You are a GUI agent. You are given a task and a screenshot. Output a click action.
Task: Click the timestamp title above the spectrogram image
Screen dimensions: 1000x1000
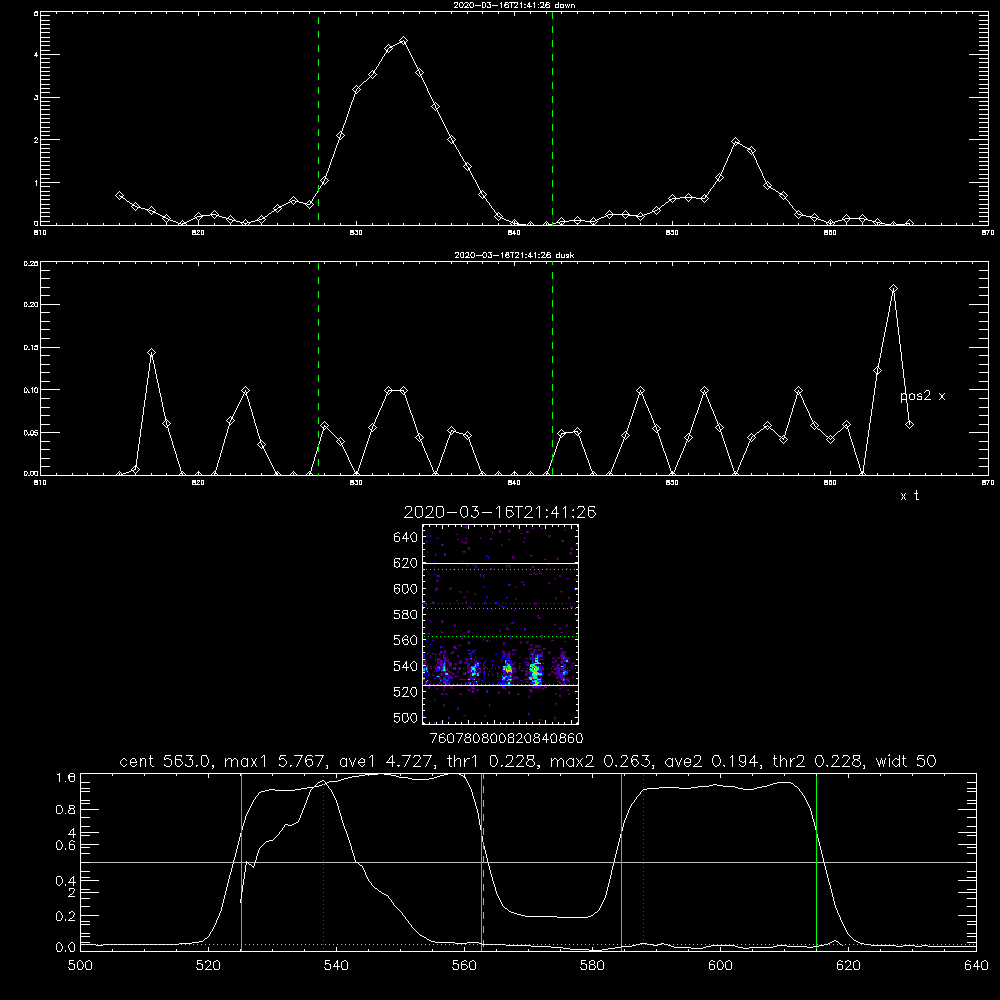pyautogui.click(x=500, y=512)
